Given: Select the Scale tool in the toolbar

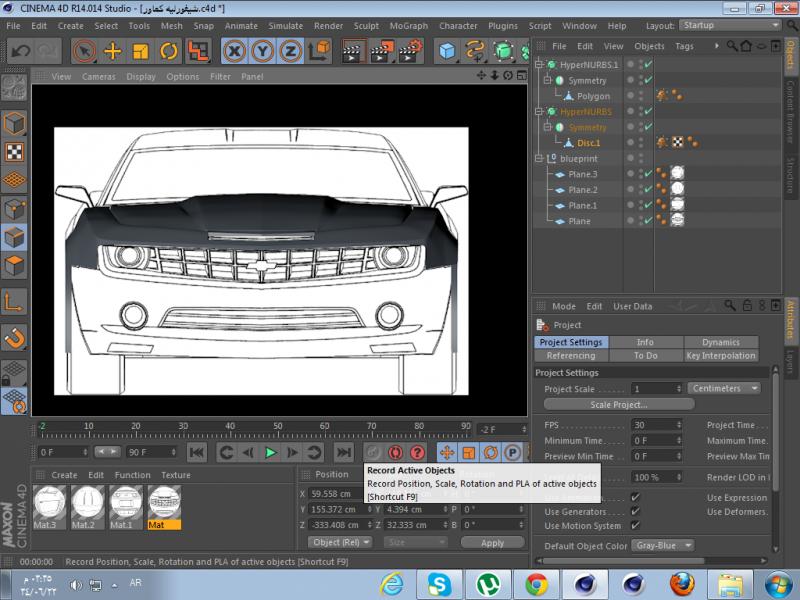Looking at the screenshot, I should [141, 51].
